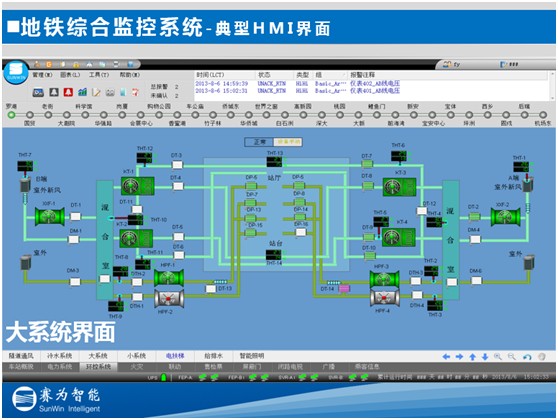
Task: Switch to the 小系统 tab
Action: pyautogui.click(x=136, y=356)
